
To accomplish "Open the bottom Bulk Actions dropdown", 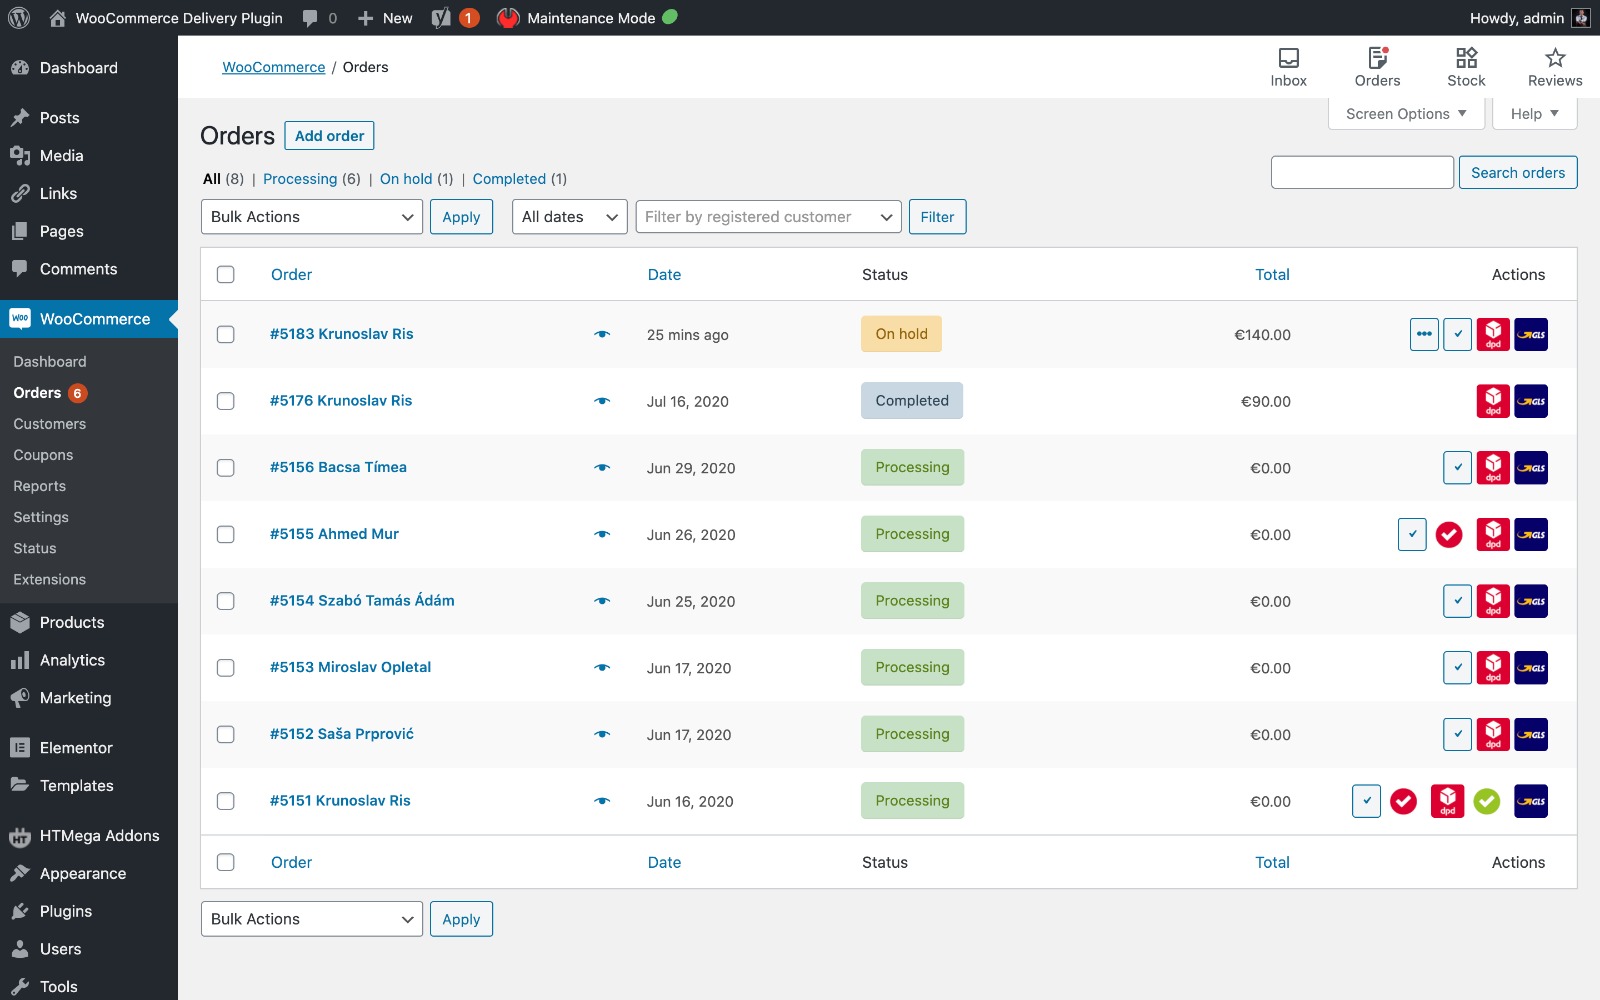I will pos(312,919).
